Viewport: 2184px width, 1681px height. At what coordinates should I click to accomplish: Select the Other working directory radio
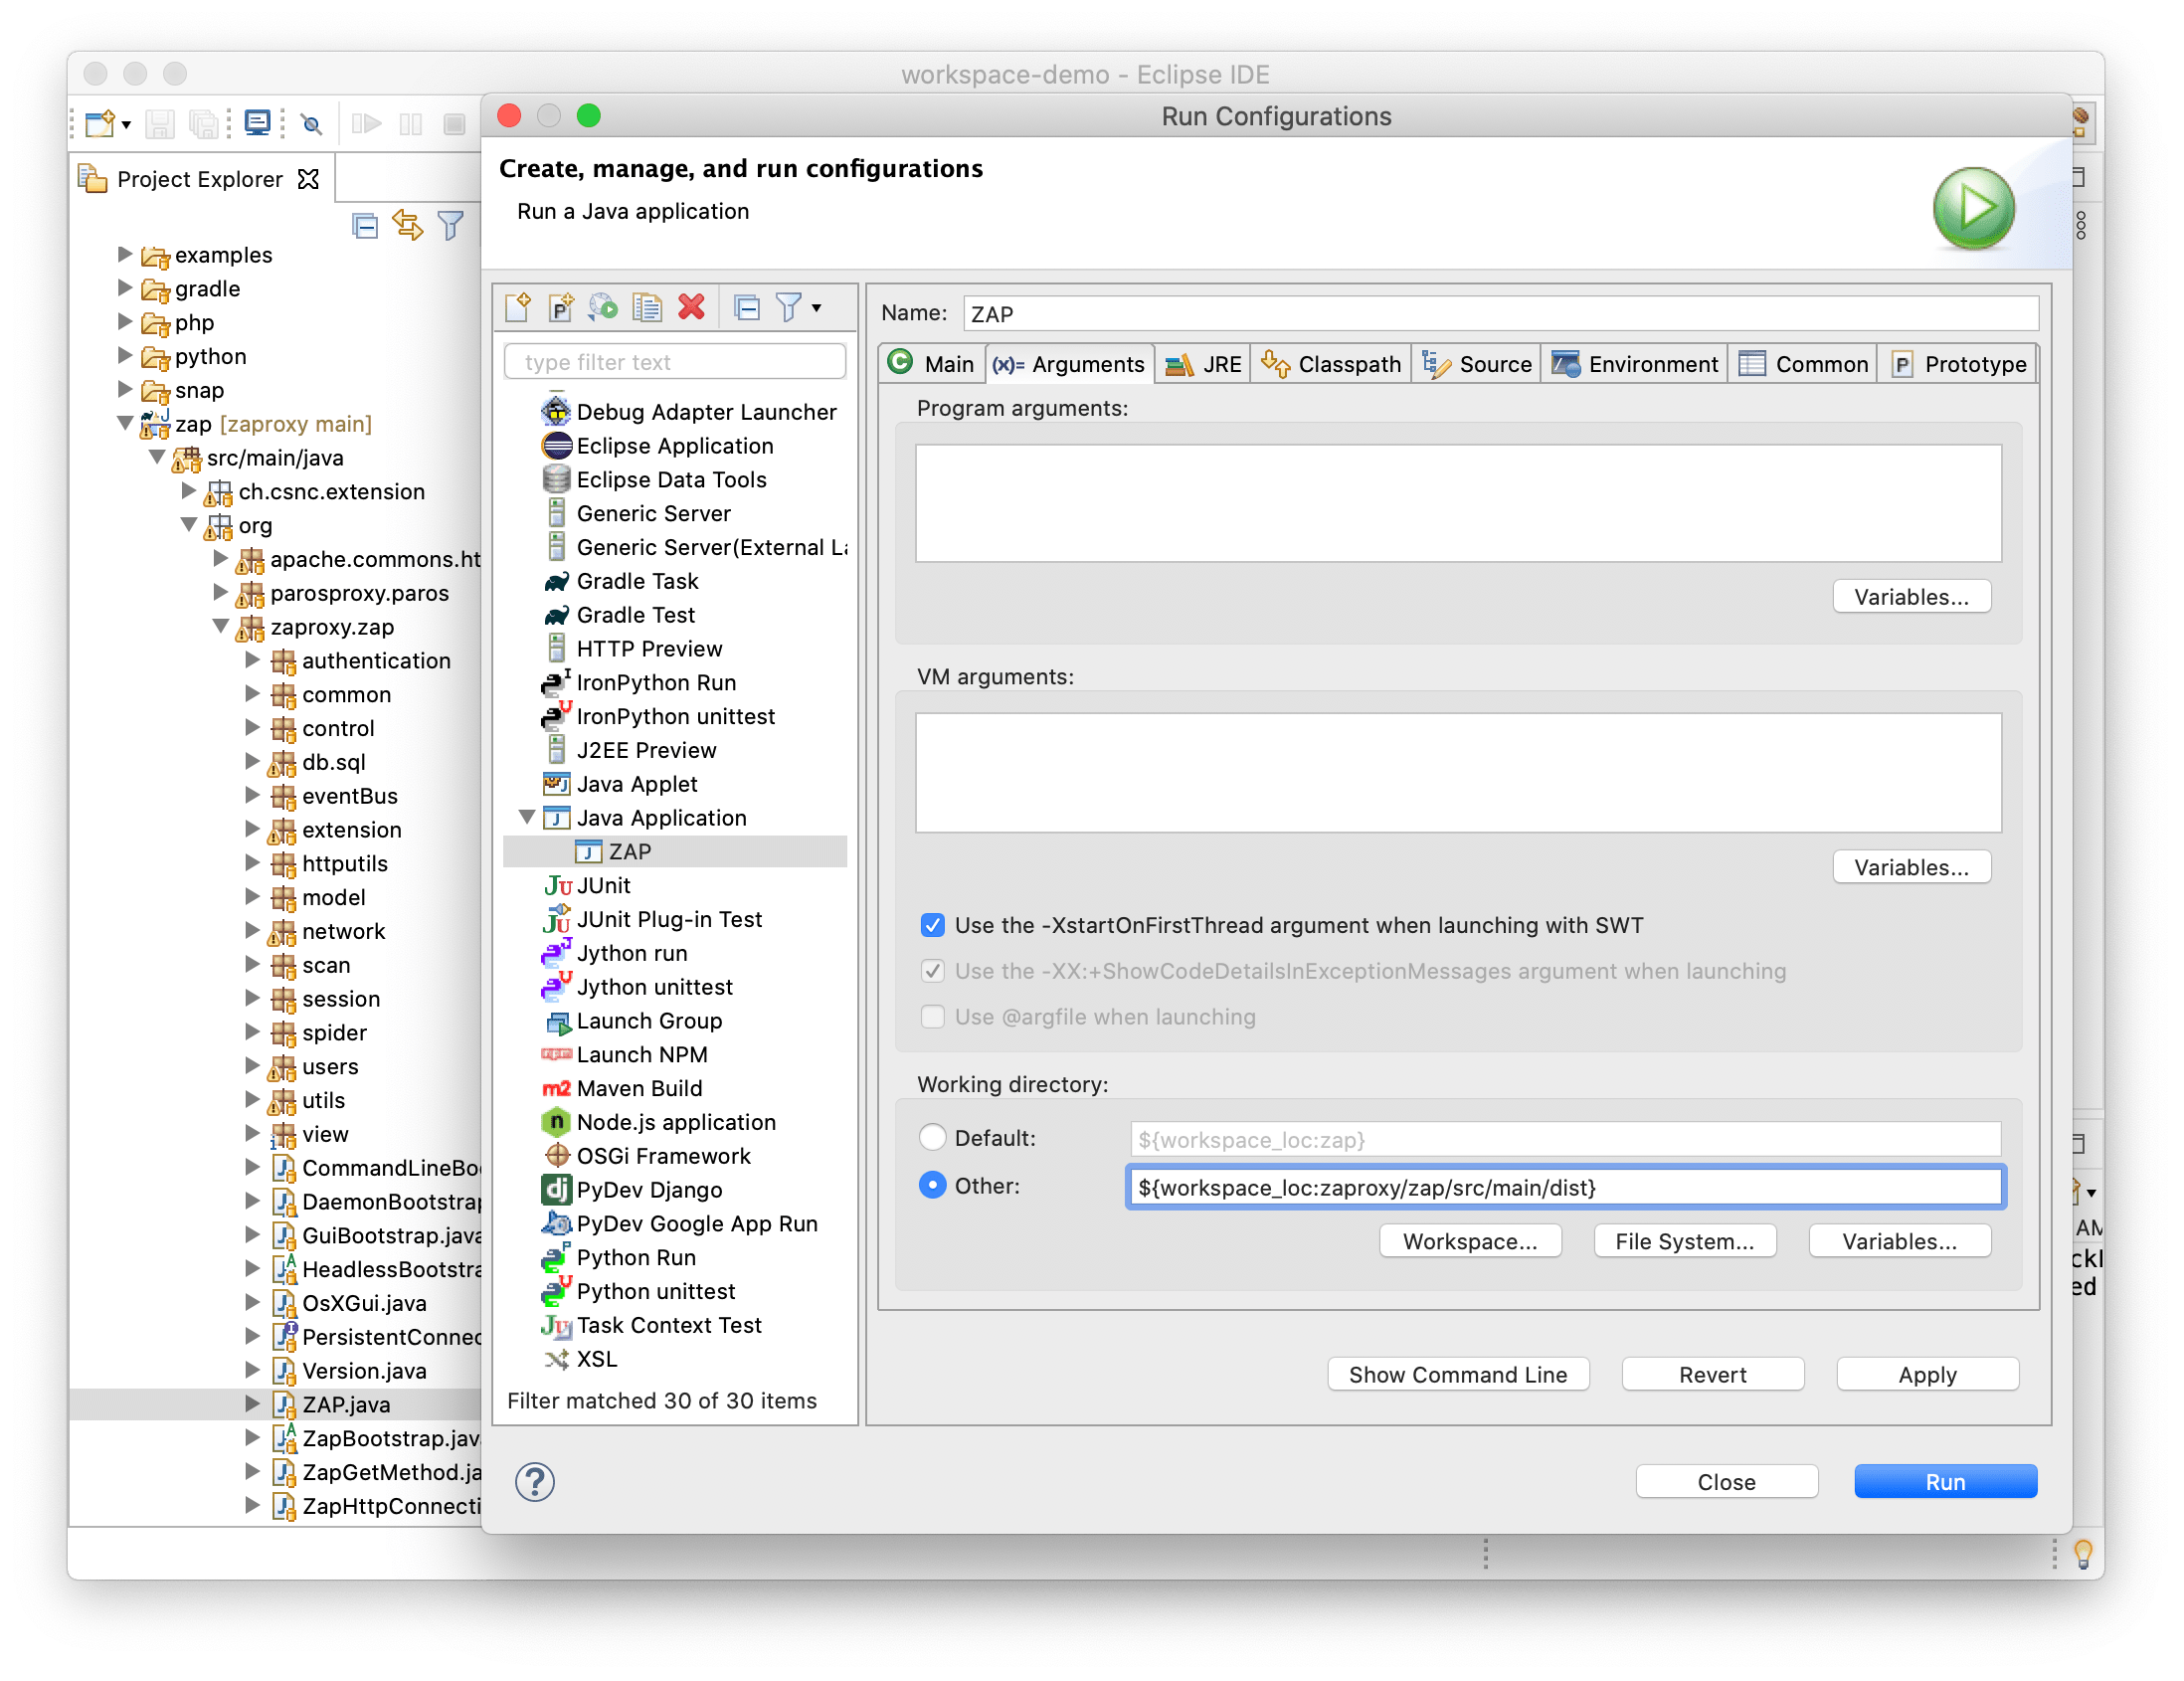tap(932, 1185)
